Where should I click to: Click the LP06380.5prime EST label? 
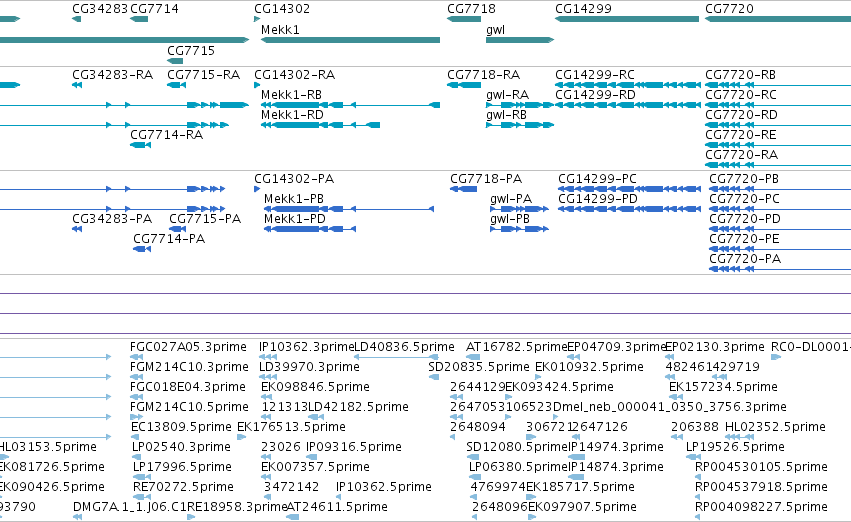click(518, 468)
